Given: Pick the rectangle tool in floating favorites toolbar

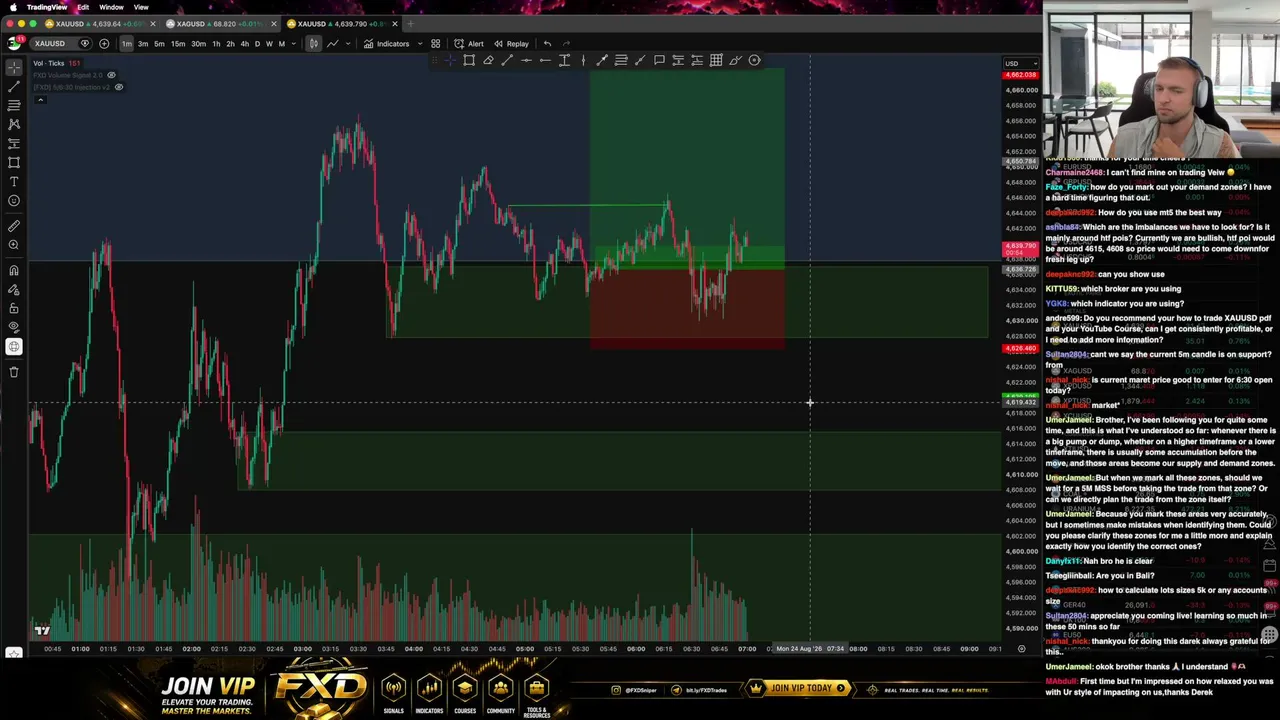Looking at the screenshot, I should point(469,61).
